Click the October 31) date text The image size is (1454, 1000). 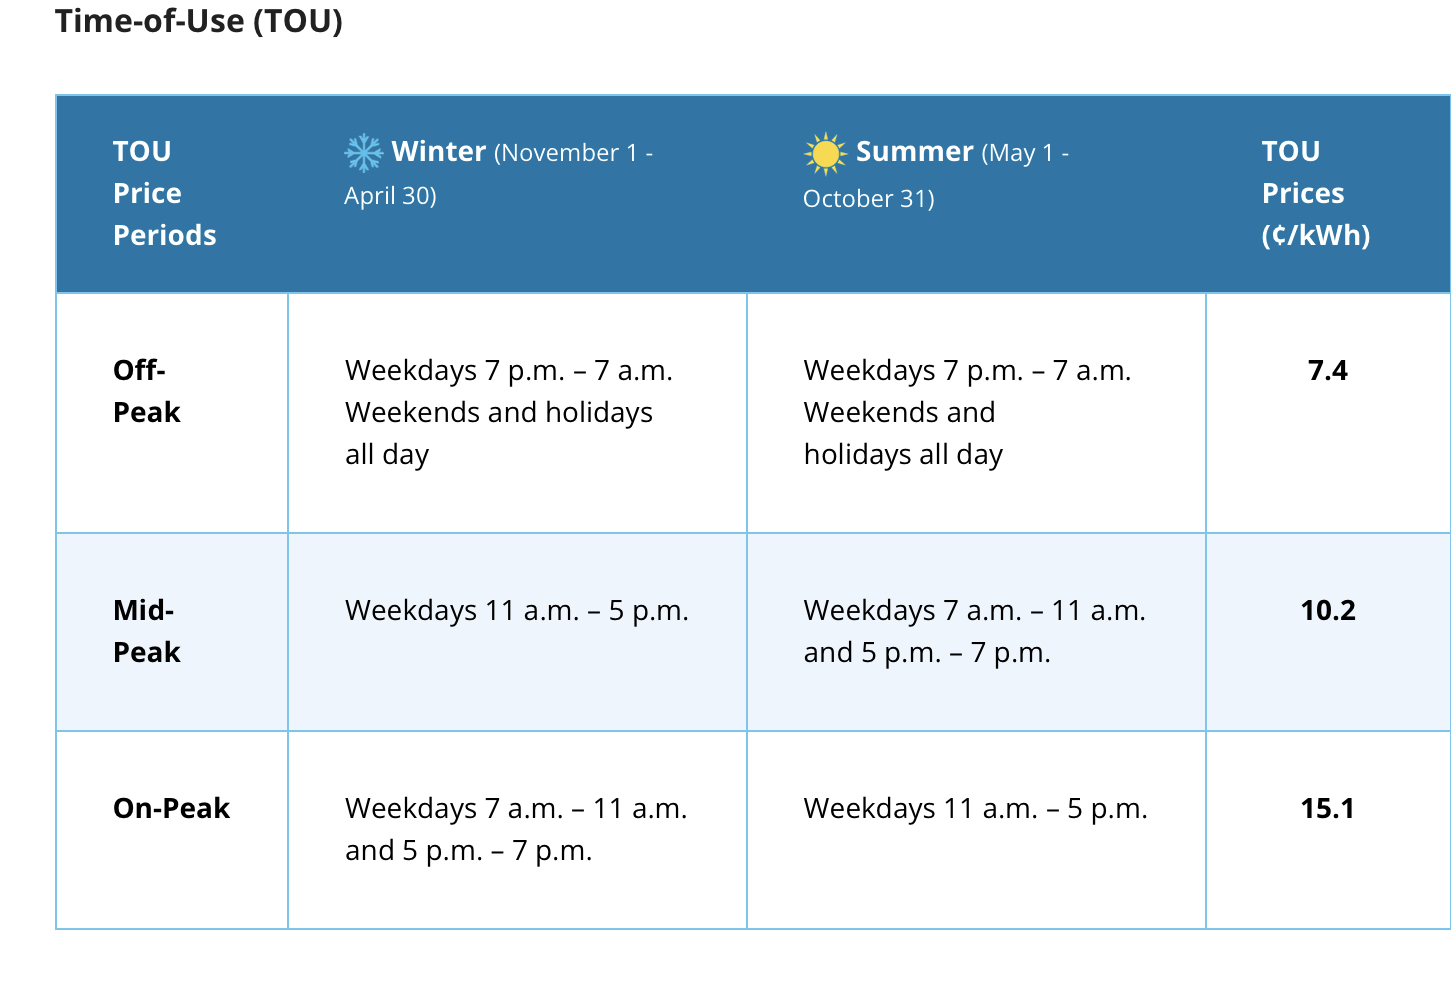869,198
